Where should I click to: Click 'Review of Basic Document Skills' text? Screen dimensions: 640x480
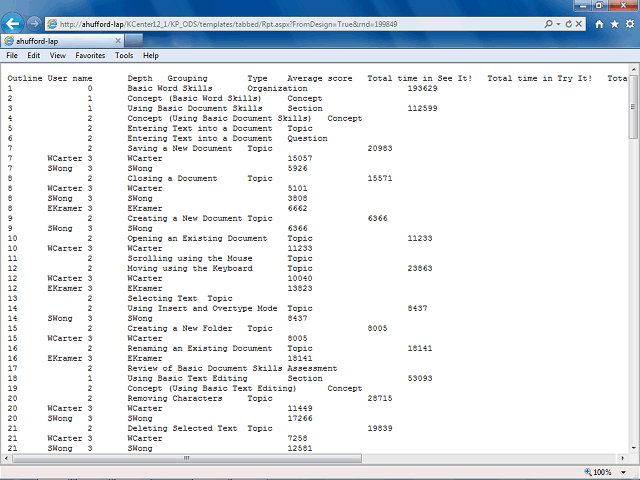point(205,368)
